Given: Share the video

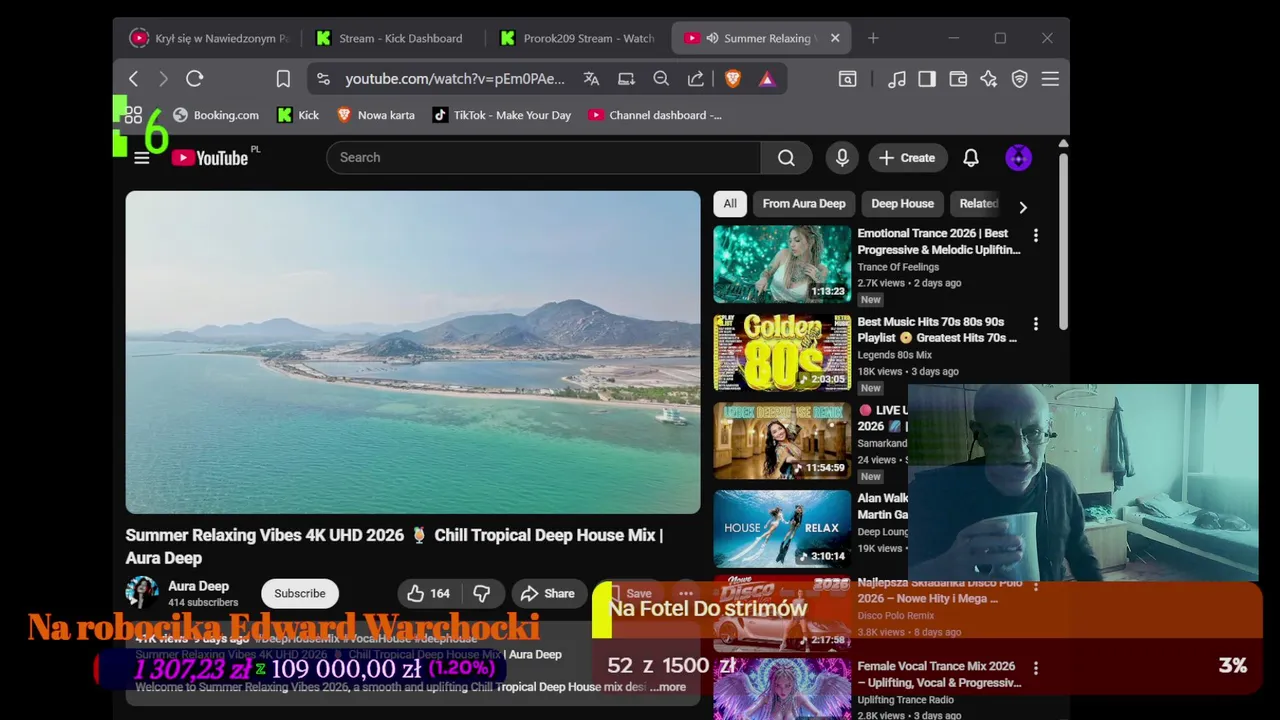Looking at the screenshot, I should pos(548,594).
